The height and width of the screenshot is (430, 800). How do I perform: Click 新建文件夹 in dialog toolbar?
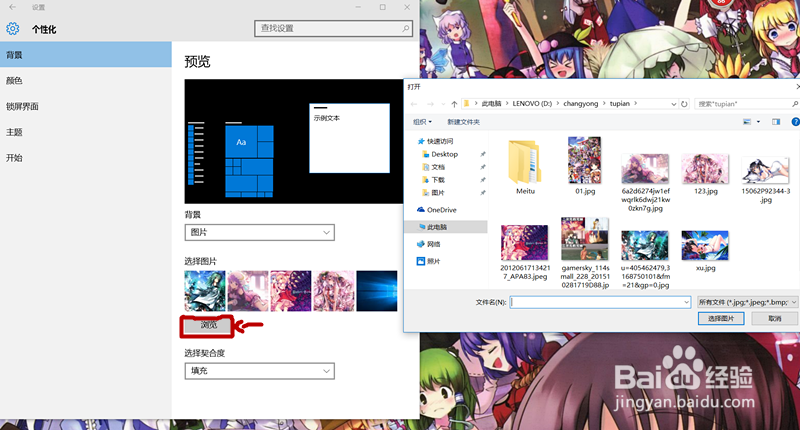(x=463, y=122)
